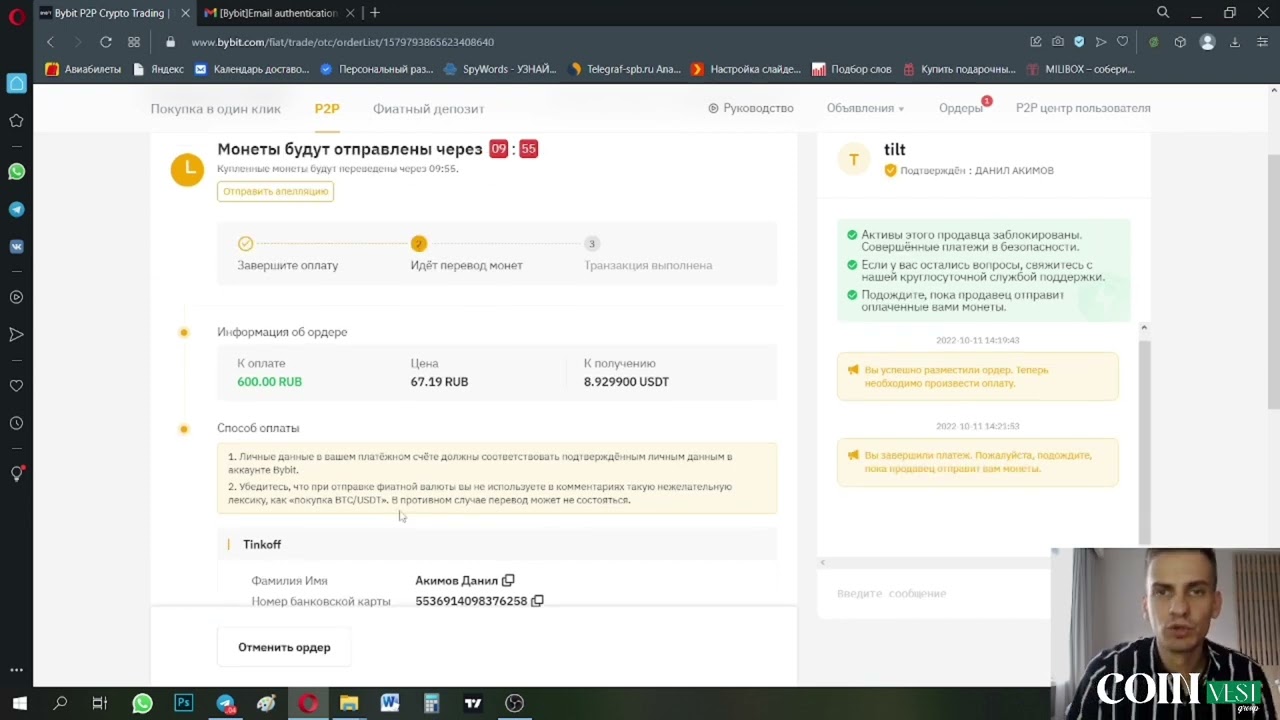The height and width of the screenshot is (720, 1280).
Task: Take a snapshot with camera icon
Action: tap(1058, 42)
